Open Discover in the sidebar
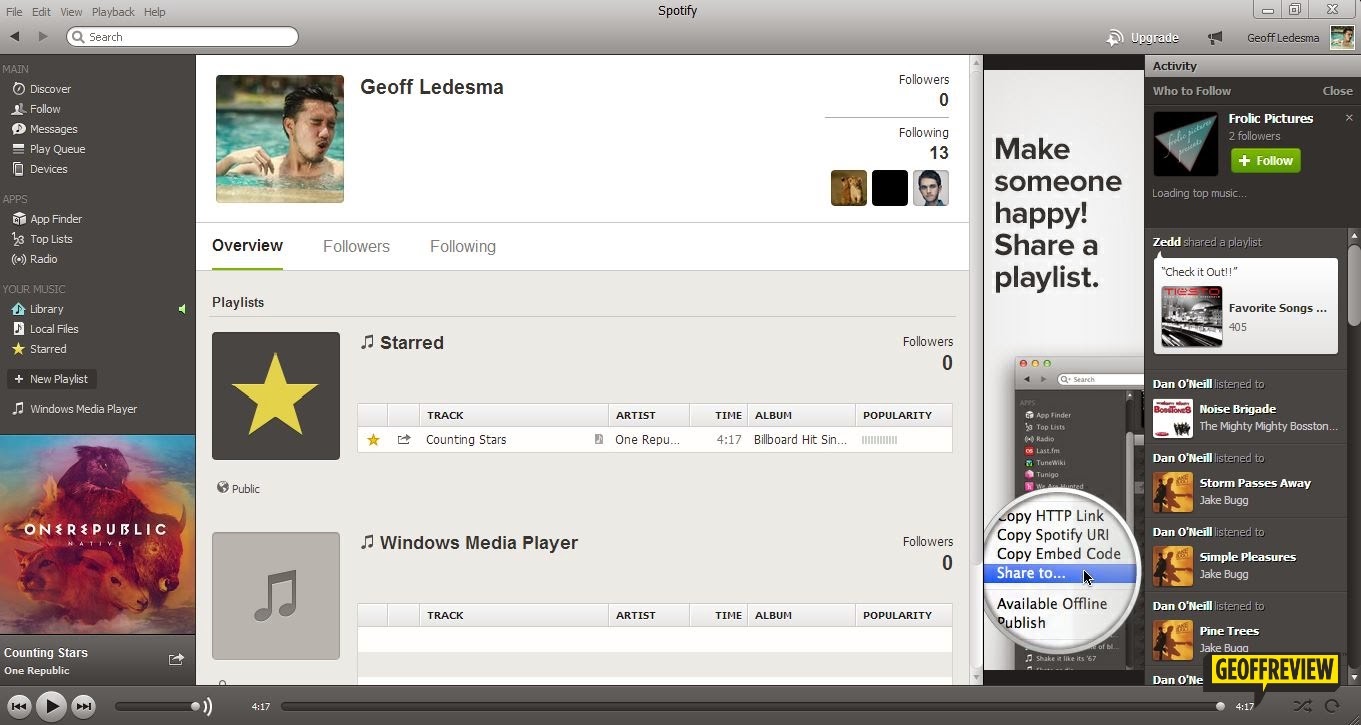 (x=50, y=89)
